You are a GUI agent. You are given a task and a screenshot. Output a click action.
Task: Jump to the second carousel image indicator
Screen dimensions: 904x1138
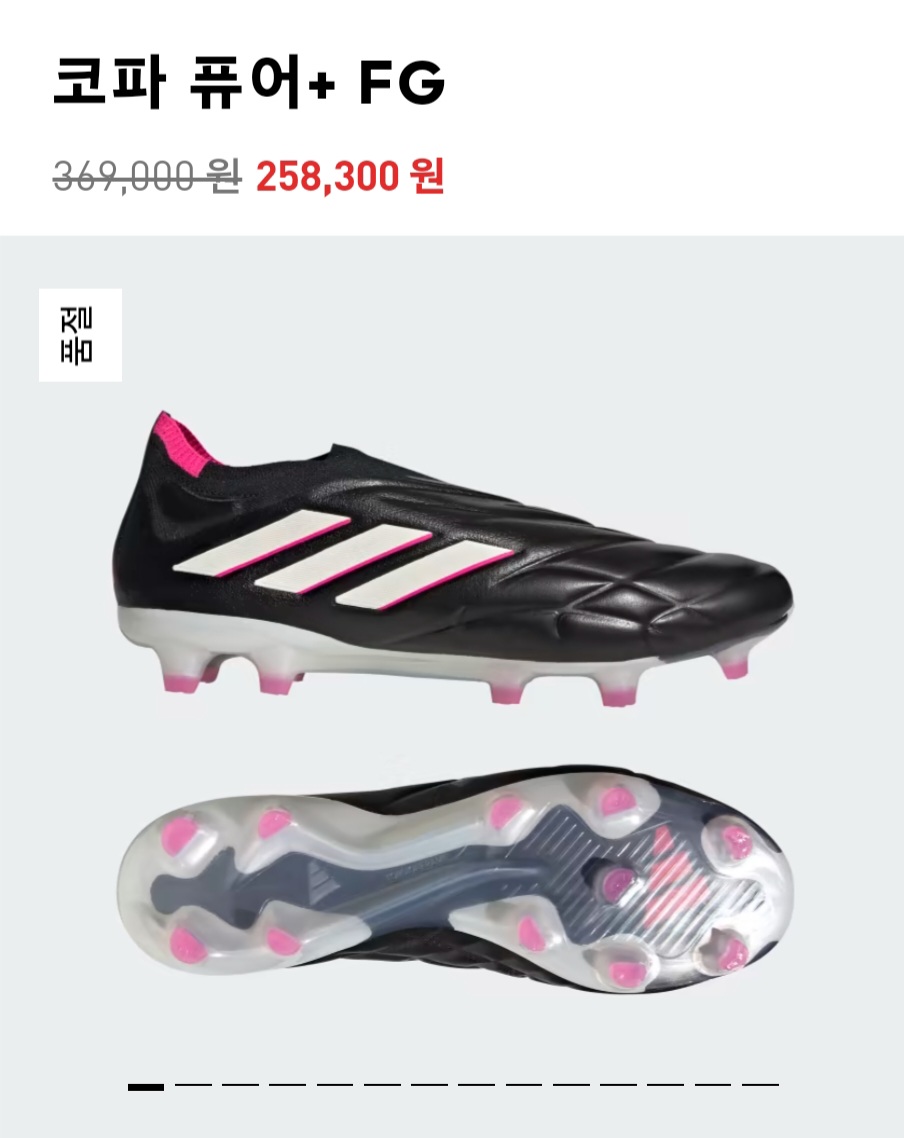coord(193,1086)
